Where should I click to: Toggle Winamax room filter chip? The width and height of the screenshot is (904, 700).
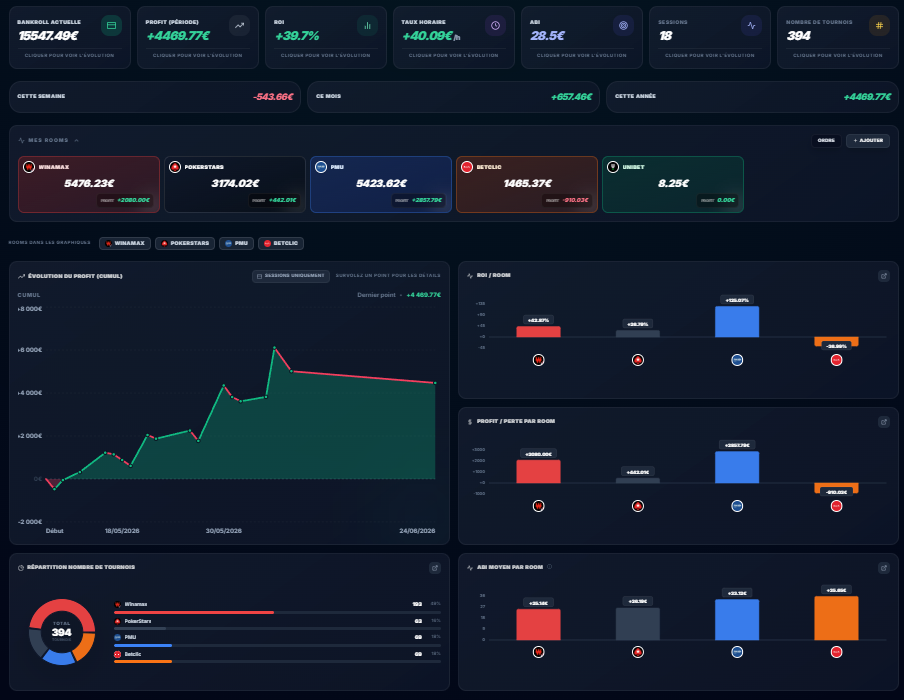[x=125, y=243]
